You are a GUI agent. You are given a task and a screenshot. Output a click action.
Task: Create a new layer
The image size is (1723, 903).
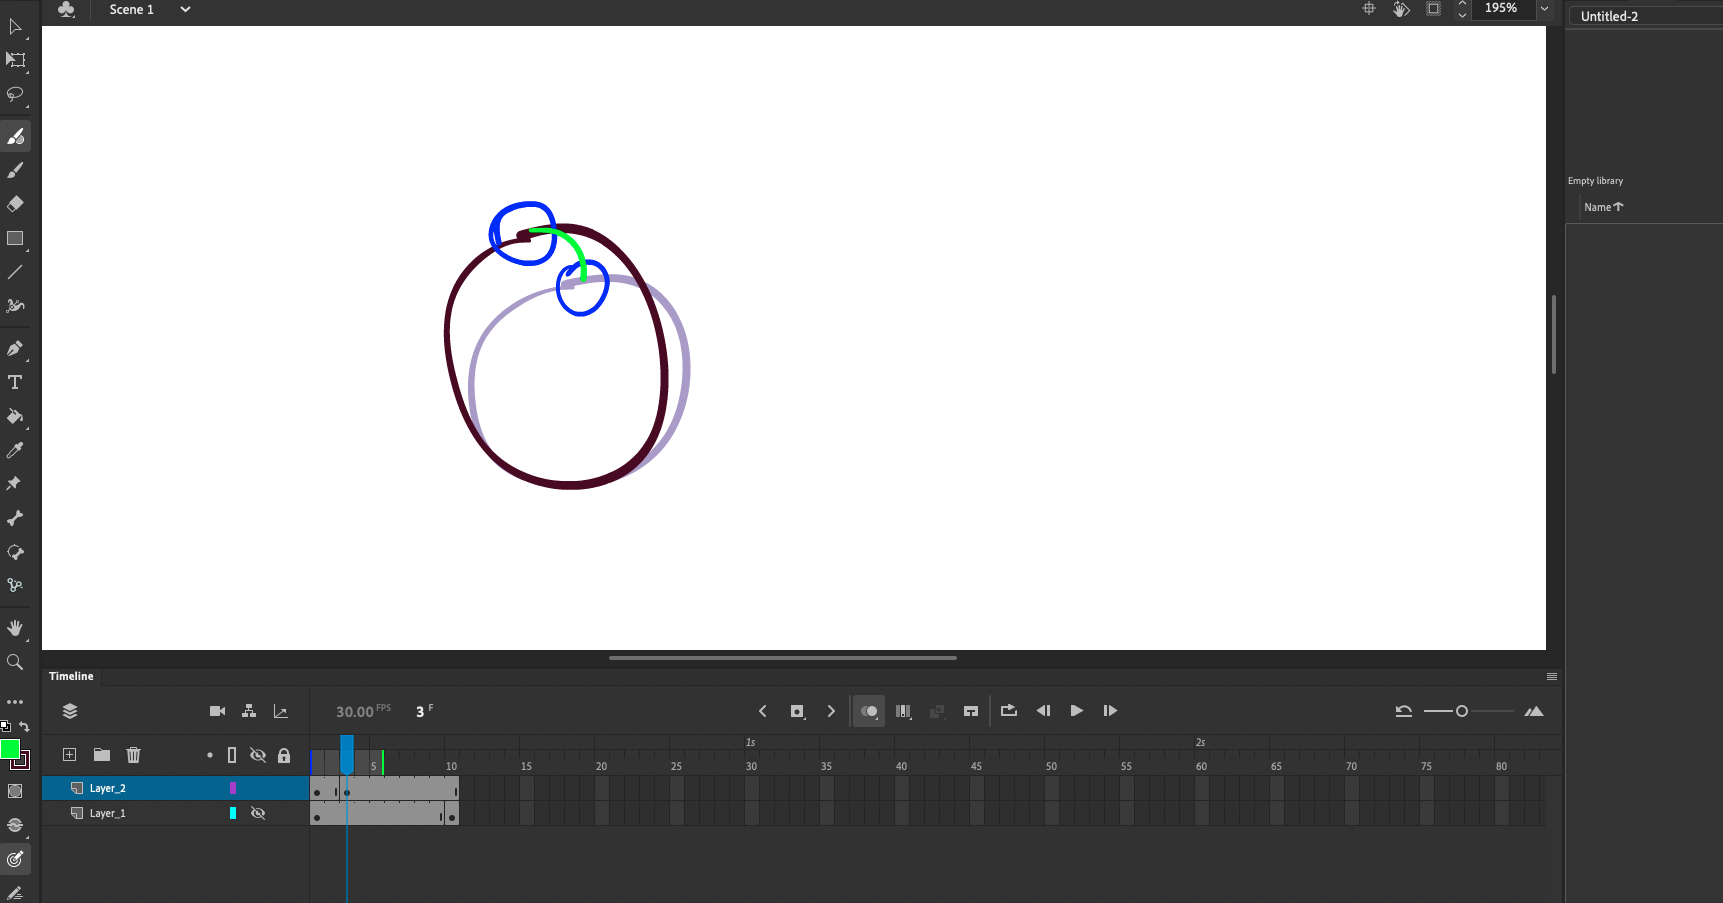click(x=68, y=755)
